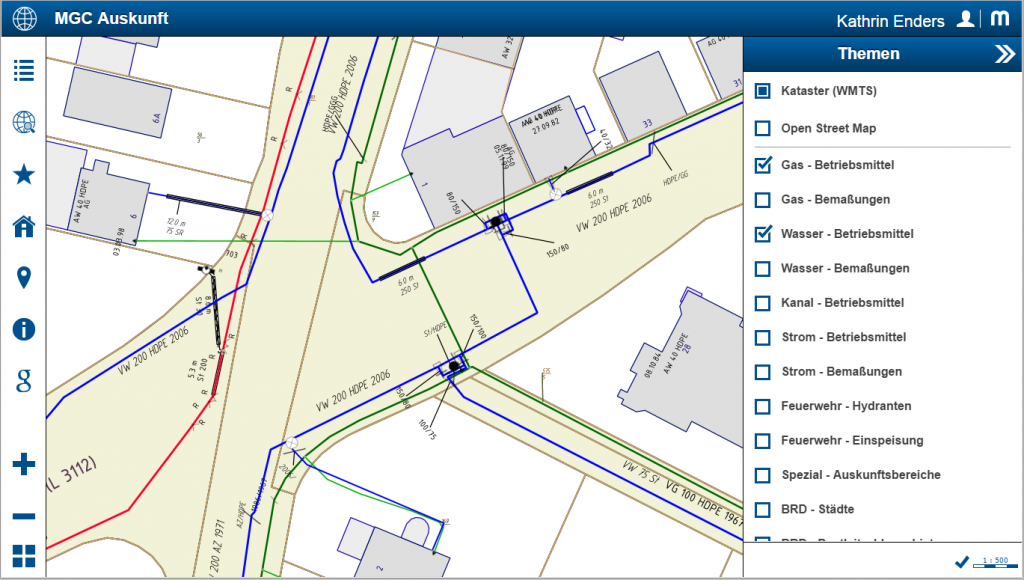Open the list menu icon in sidebar
Viewport: 1024px width, 580px height.
[x=24, y=70]
